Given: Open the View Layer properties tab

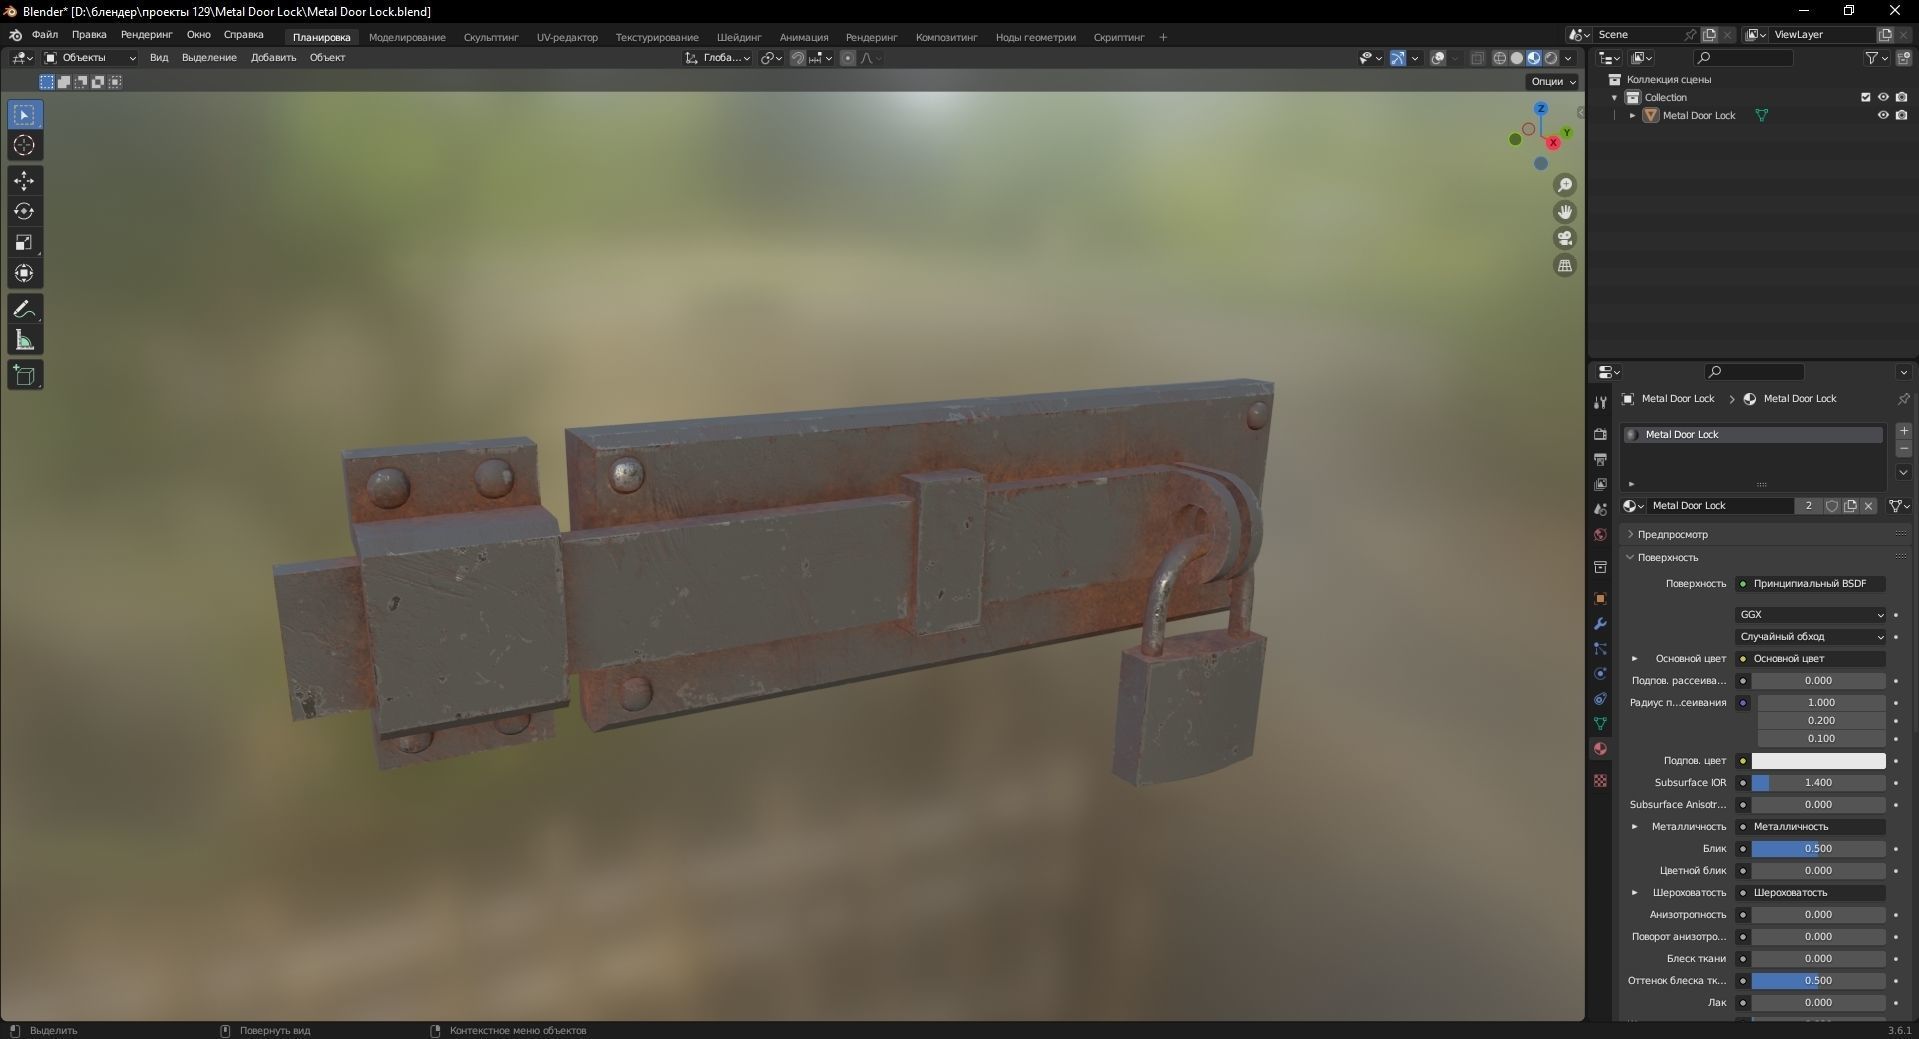Looking at the screenshot, I should (1600, 484).
